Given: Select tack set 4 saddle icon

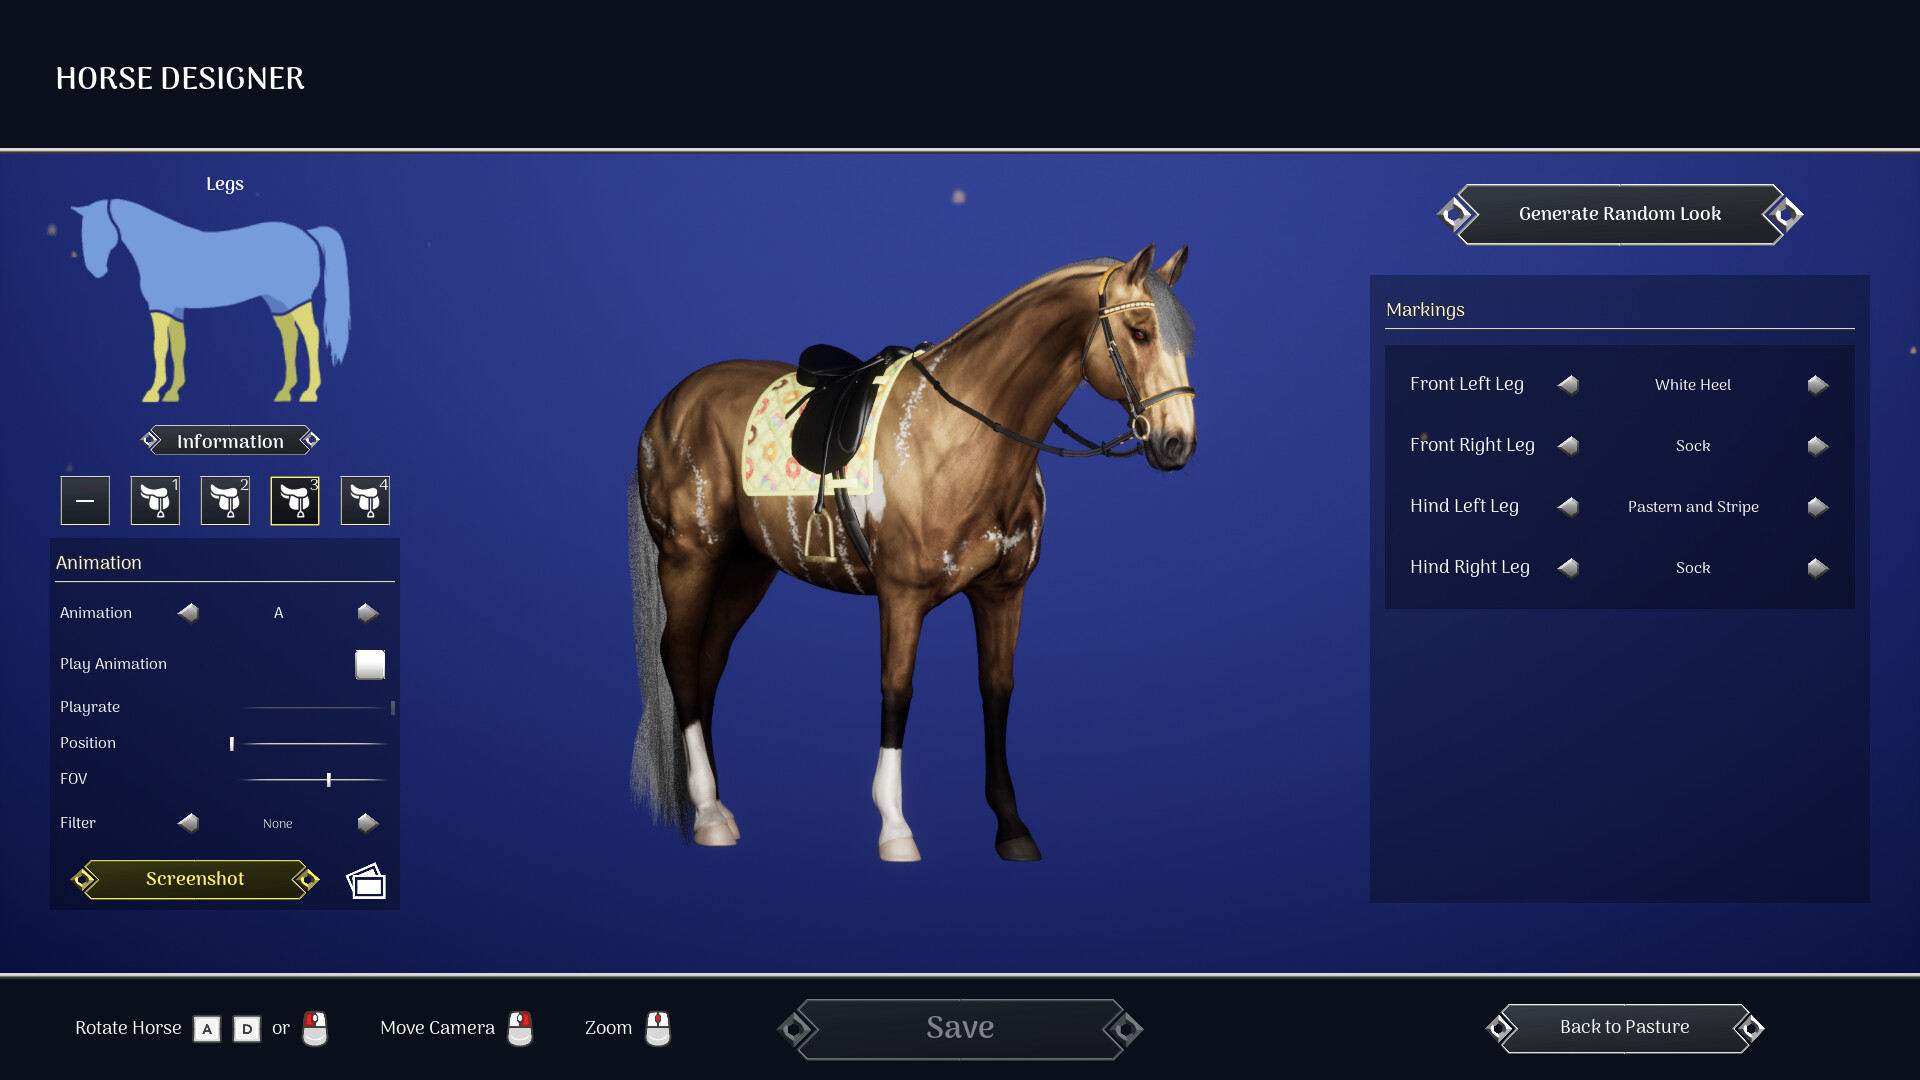Looking at the screenshot, I should click(365, 500).
